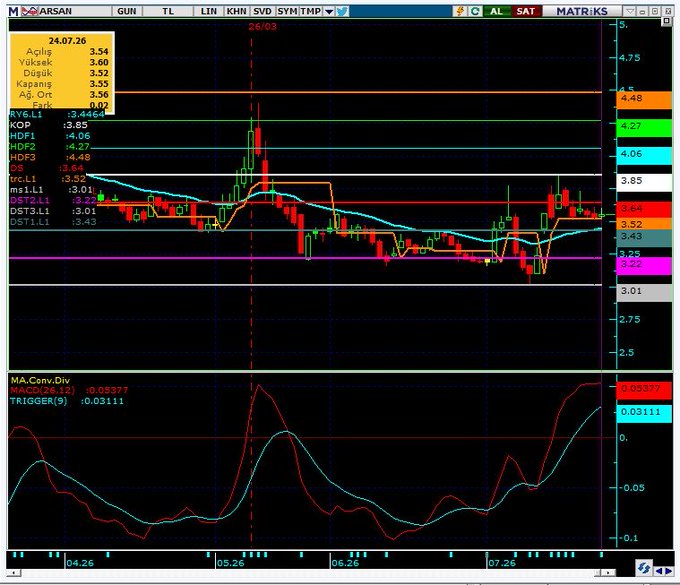Viewport: 680px width, 585px height.
Task: Click the red MACD value 0.05377 label
Action: tap(644, 390)
